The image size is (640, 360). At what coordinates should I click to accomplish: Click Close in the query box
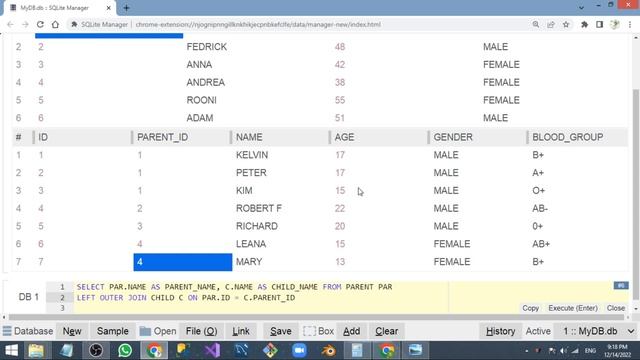[x=616, y=308]
